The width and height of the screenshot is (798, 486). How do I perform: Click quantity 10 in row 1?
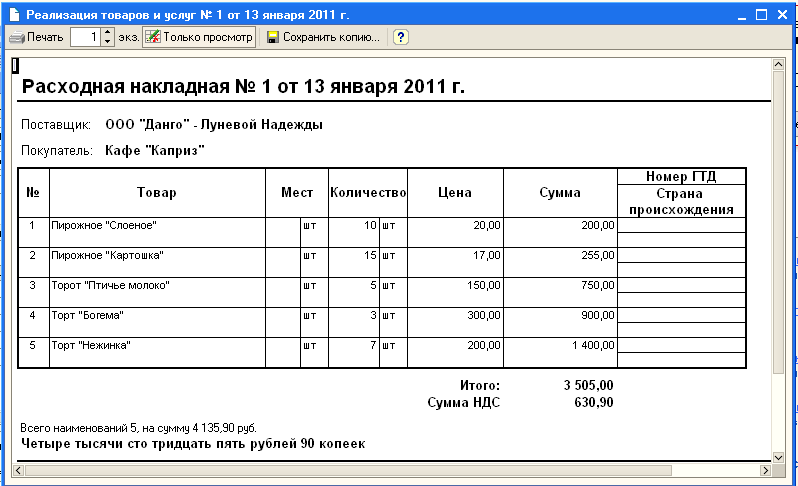(354, 233)
